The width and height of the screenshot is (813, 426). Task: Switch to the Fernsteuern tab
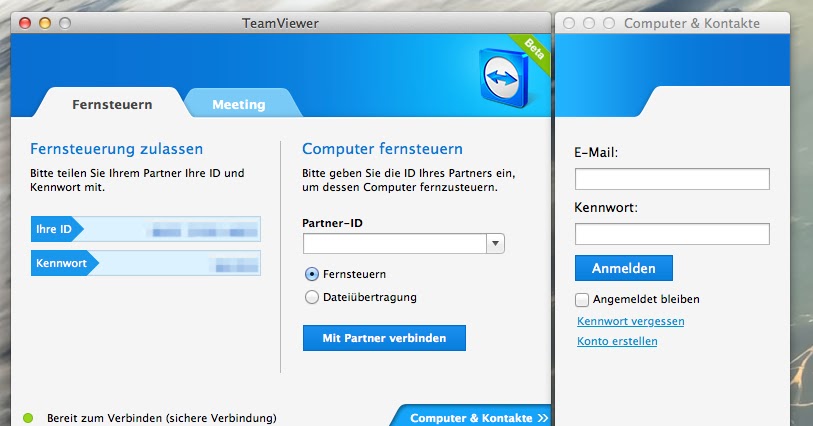coord(112,104)
